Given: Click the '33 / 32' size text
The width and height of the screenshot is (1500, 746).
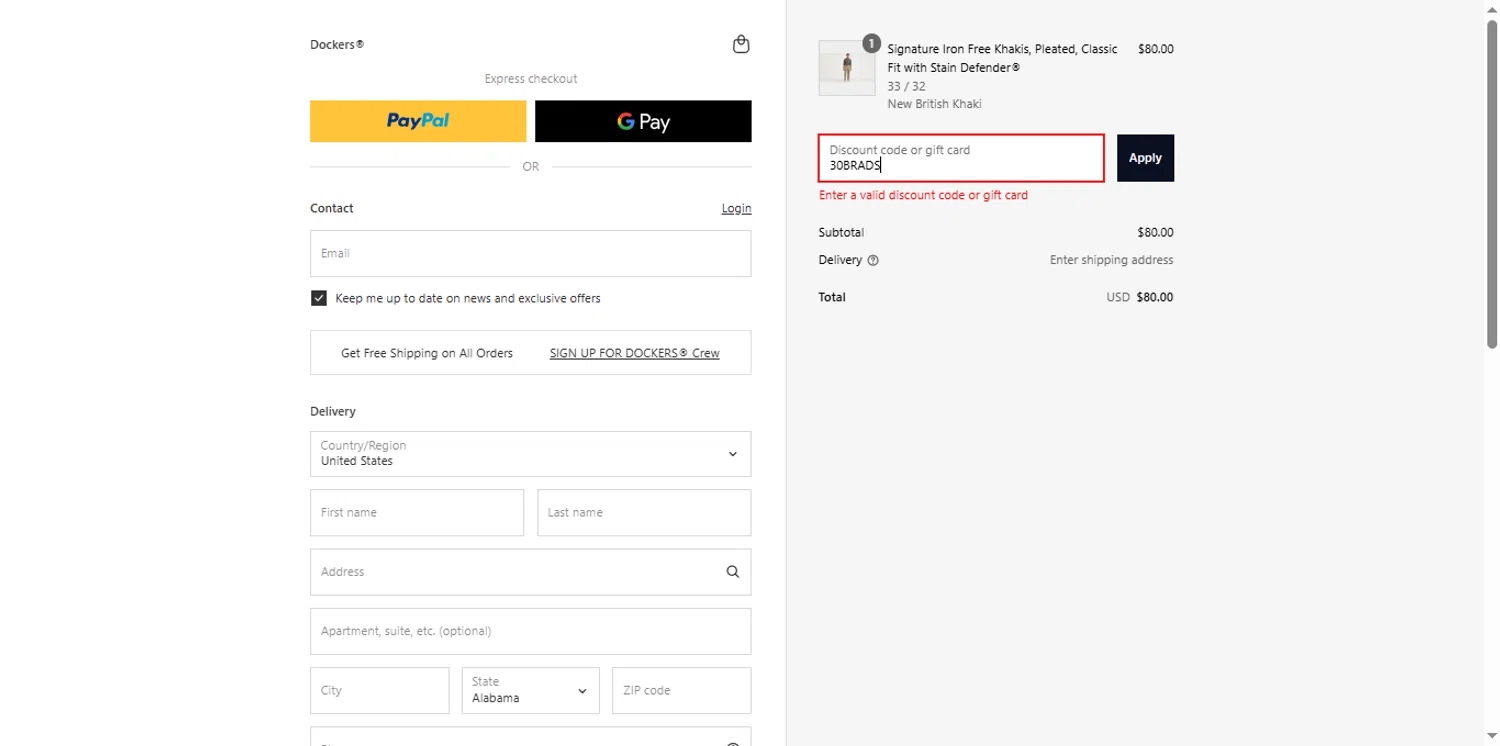Looking at the screenshot, I should [x=906, y=86].
